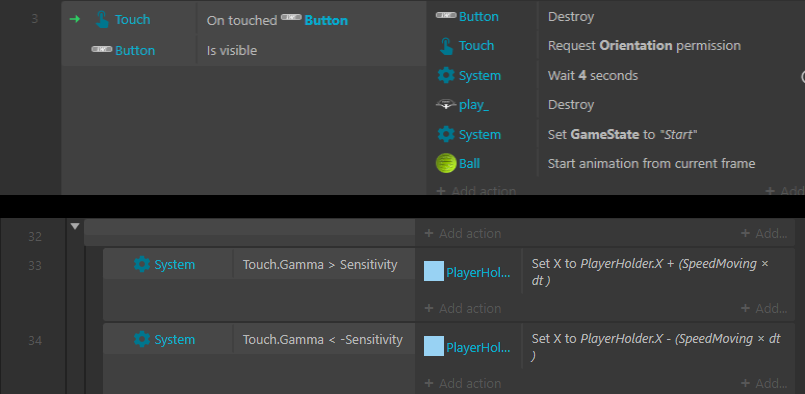The width and height of the screenshot is (805, 394).
Task: Select the System gear beside Wait 4 seconds
Action: (446, 76)
